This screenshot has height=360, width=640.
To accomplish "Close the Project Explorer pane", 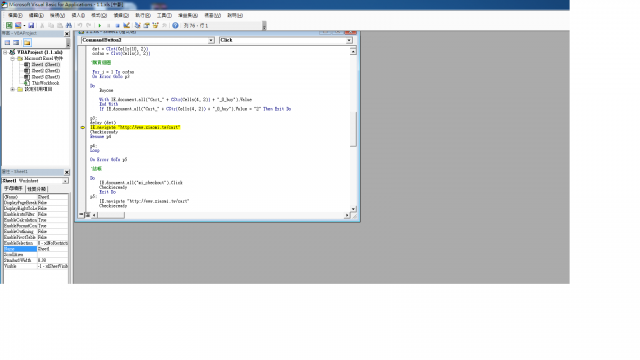I will tap(67, 34).
